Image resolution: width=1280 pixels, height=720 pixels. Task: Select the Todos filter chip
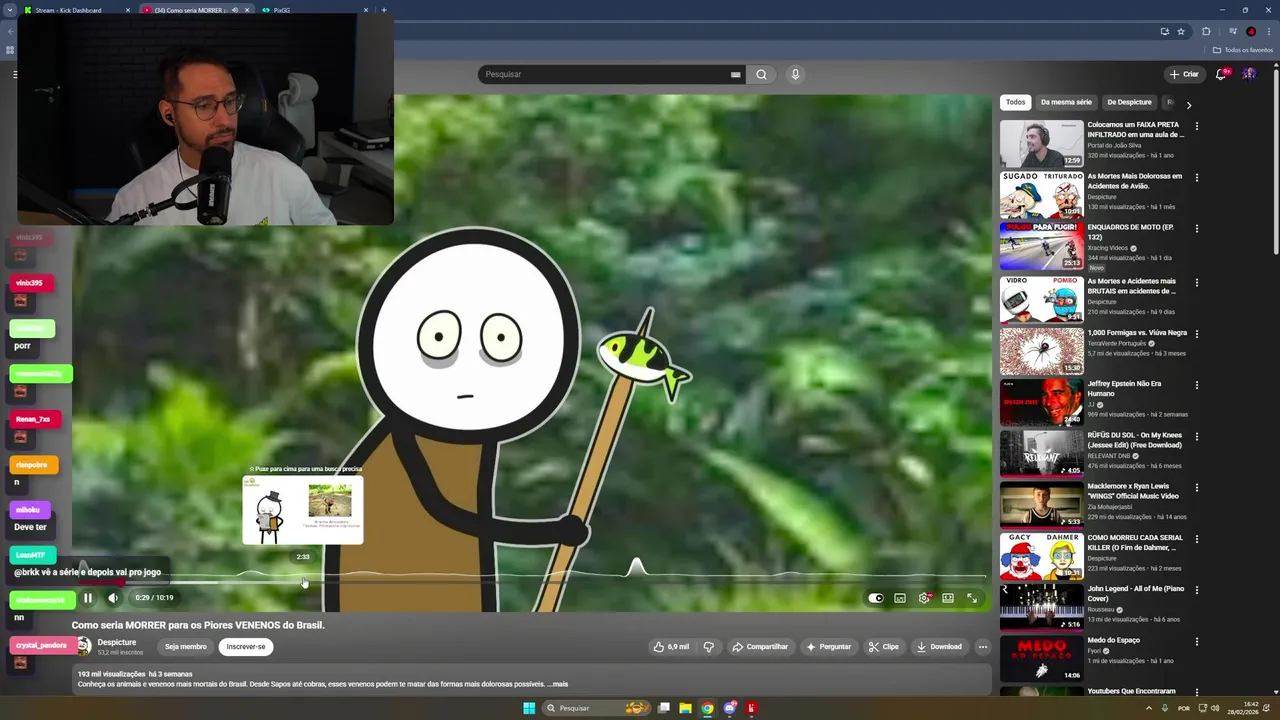1015,102
